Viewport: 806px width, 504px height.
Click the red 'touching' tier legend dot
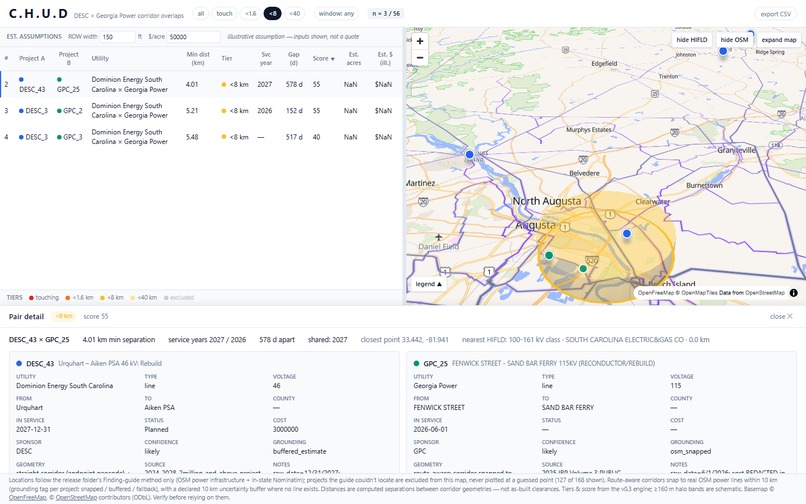[31, 298]
